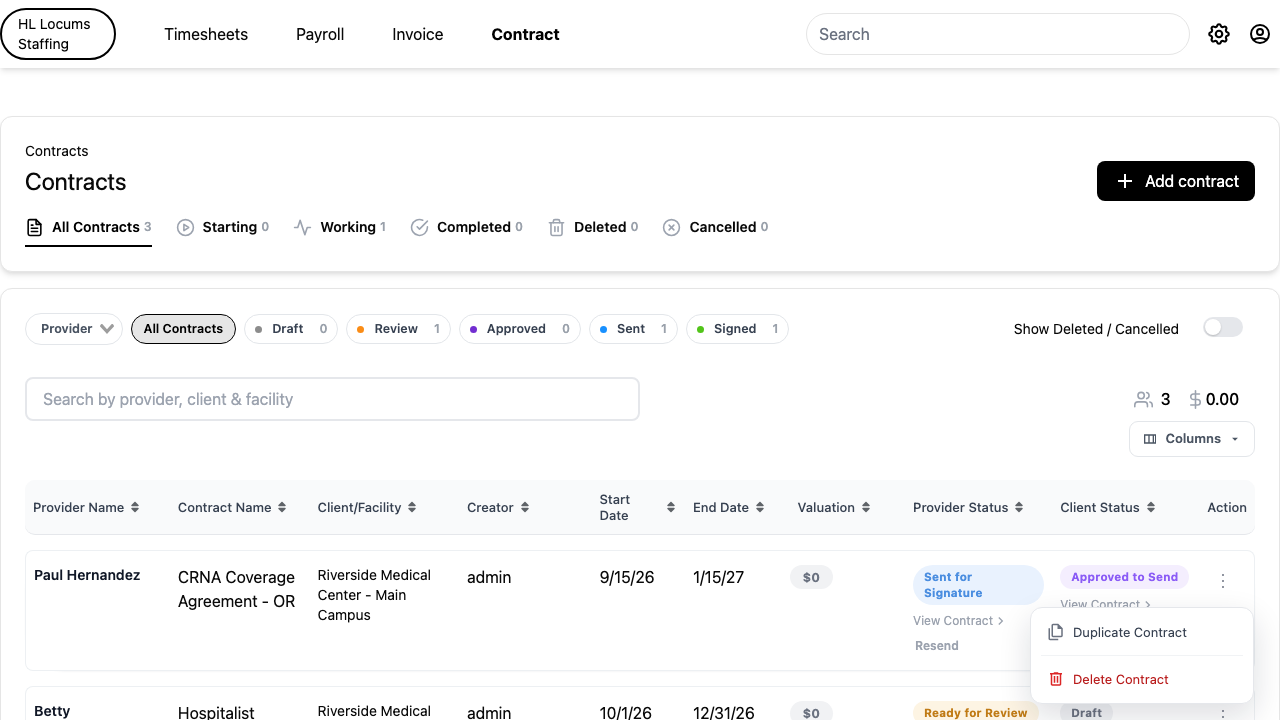Choose Duplicate Contract from menu

tap(1141, 632)
